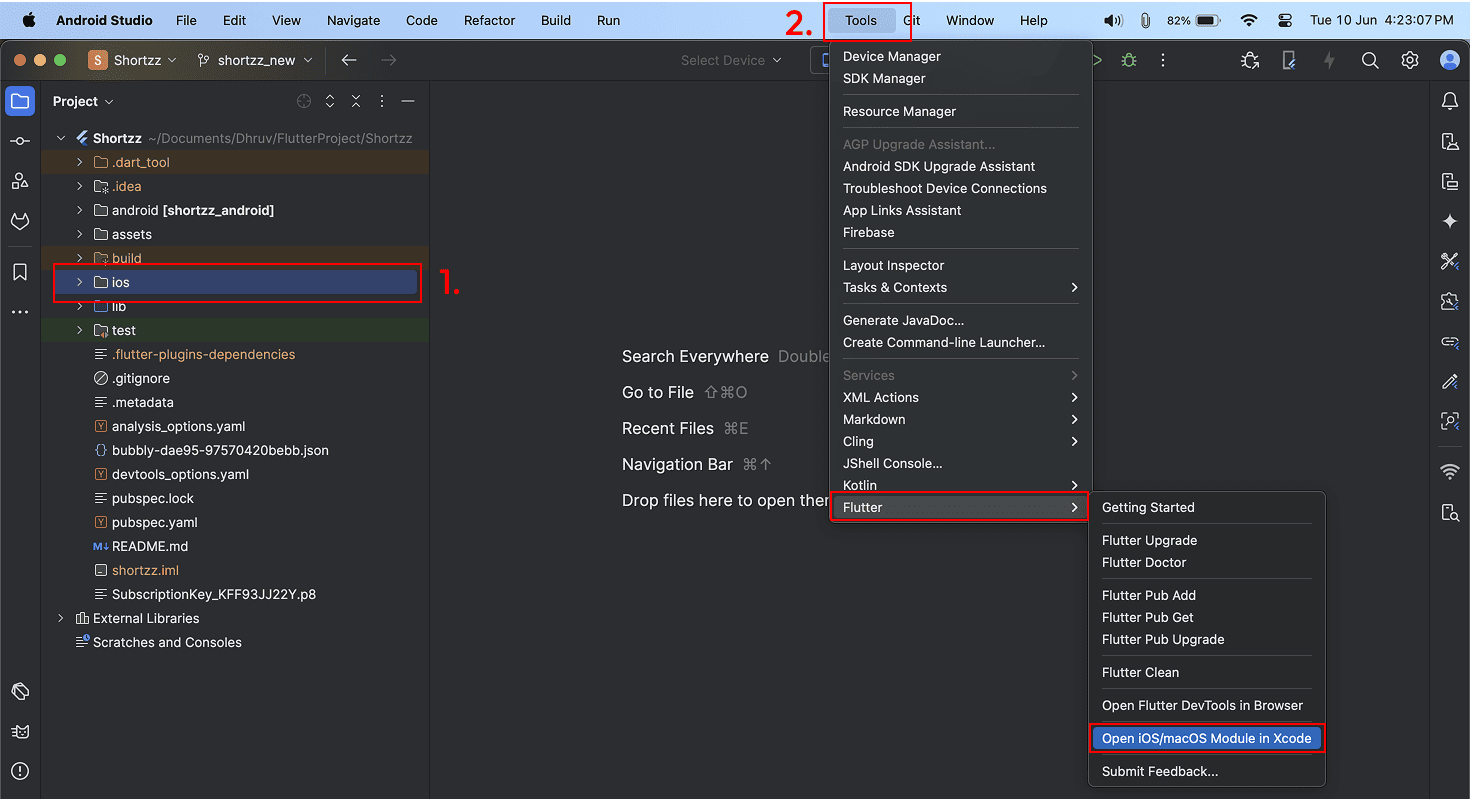Open the Refactor menu in menu bar
Viewport: 1470px width, 799px height.
489,20
